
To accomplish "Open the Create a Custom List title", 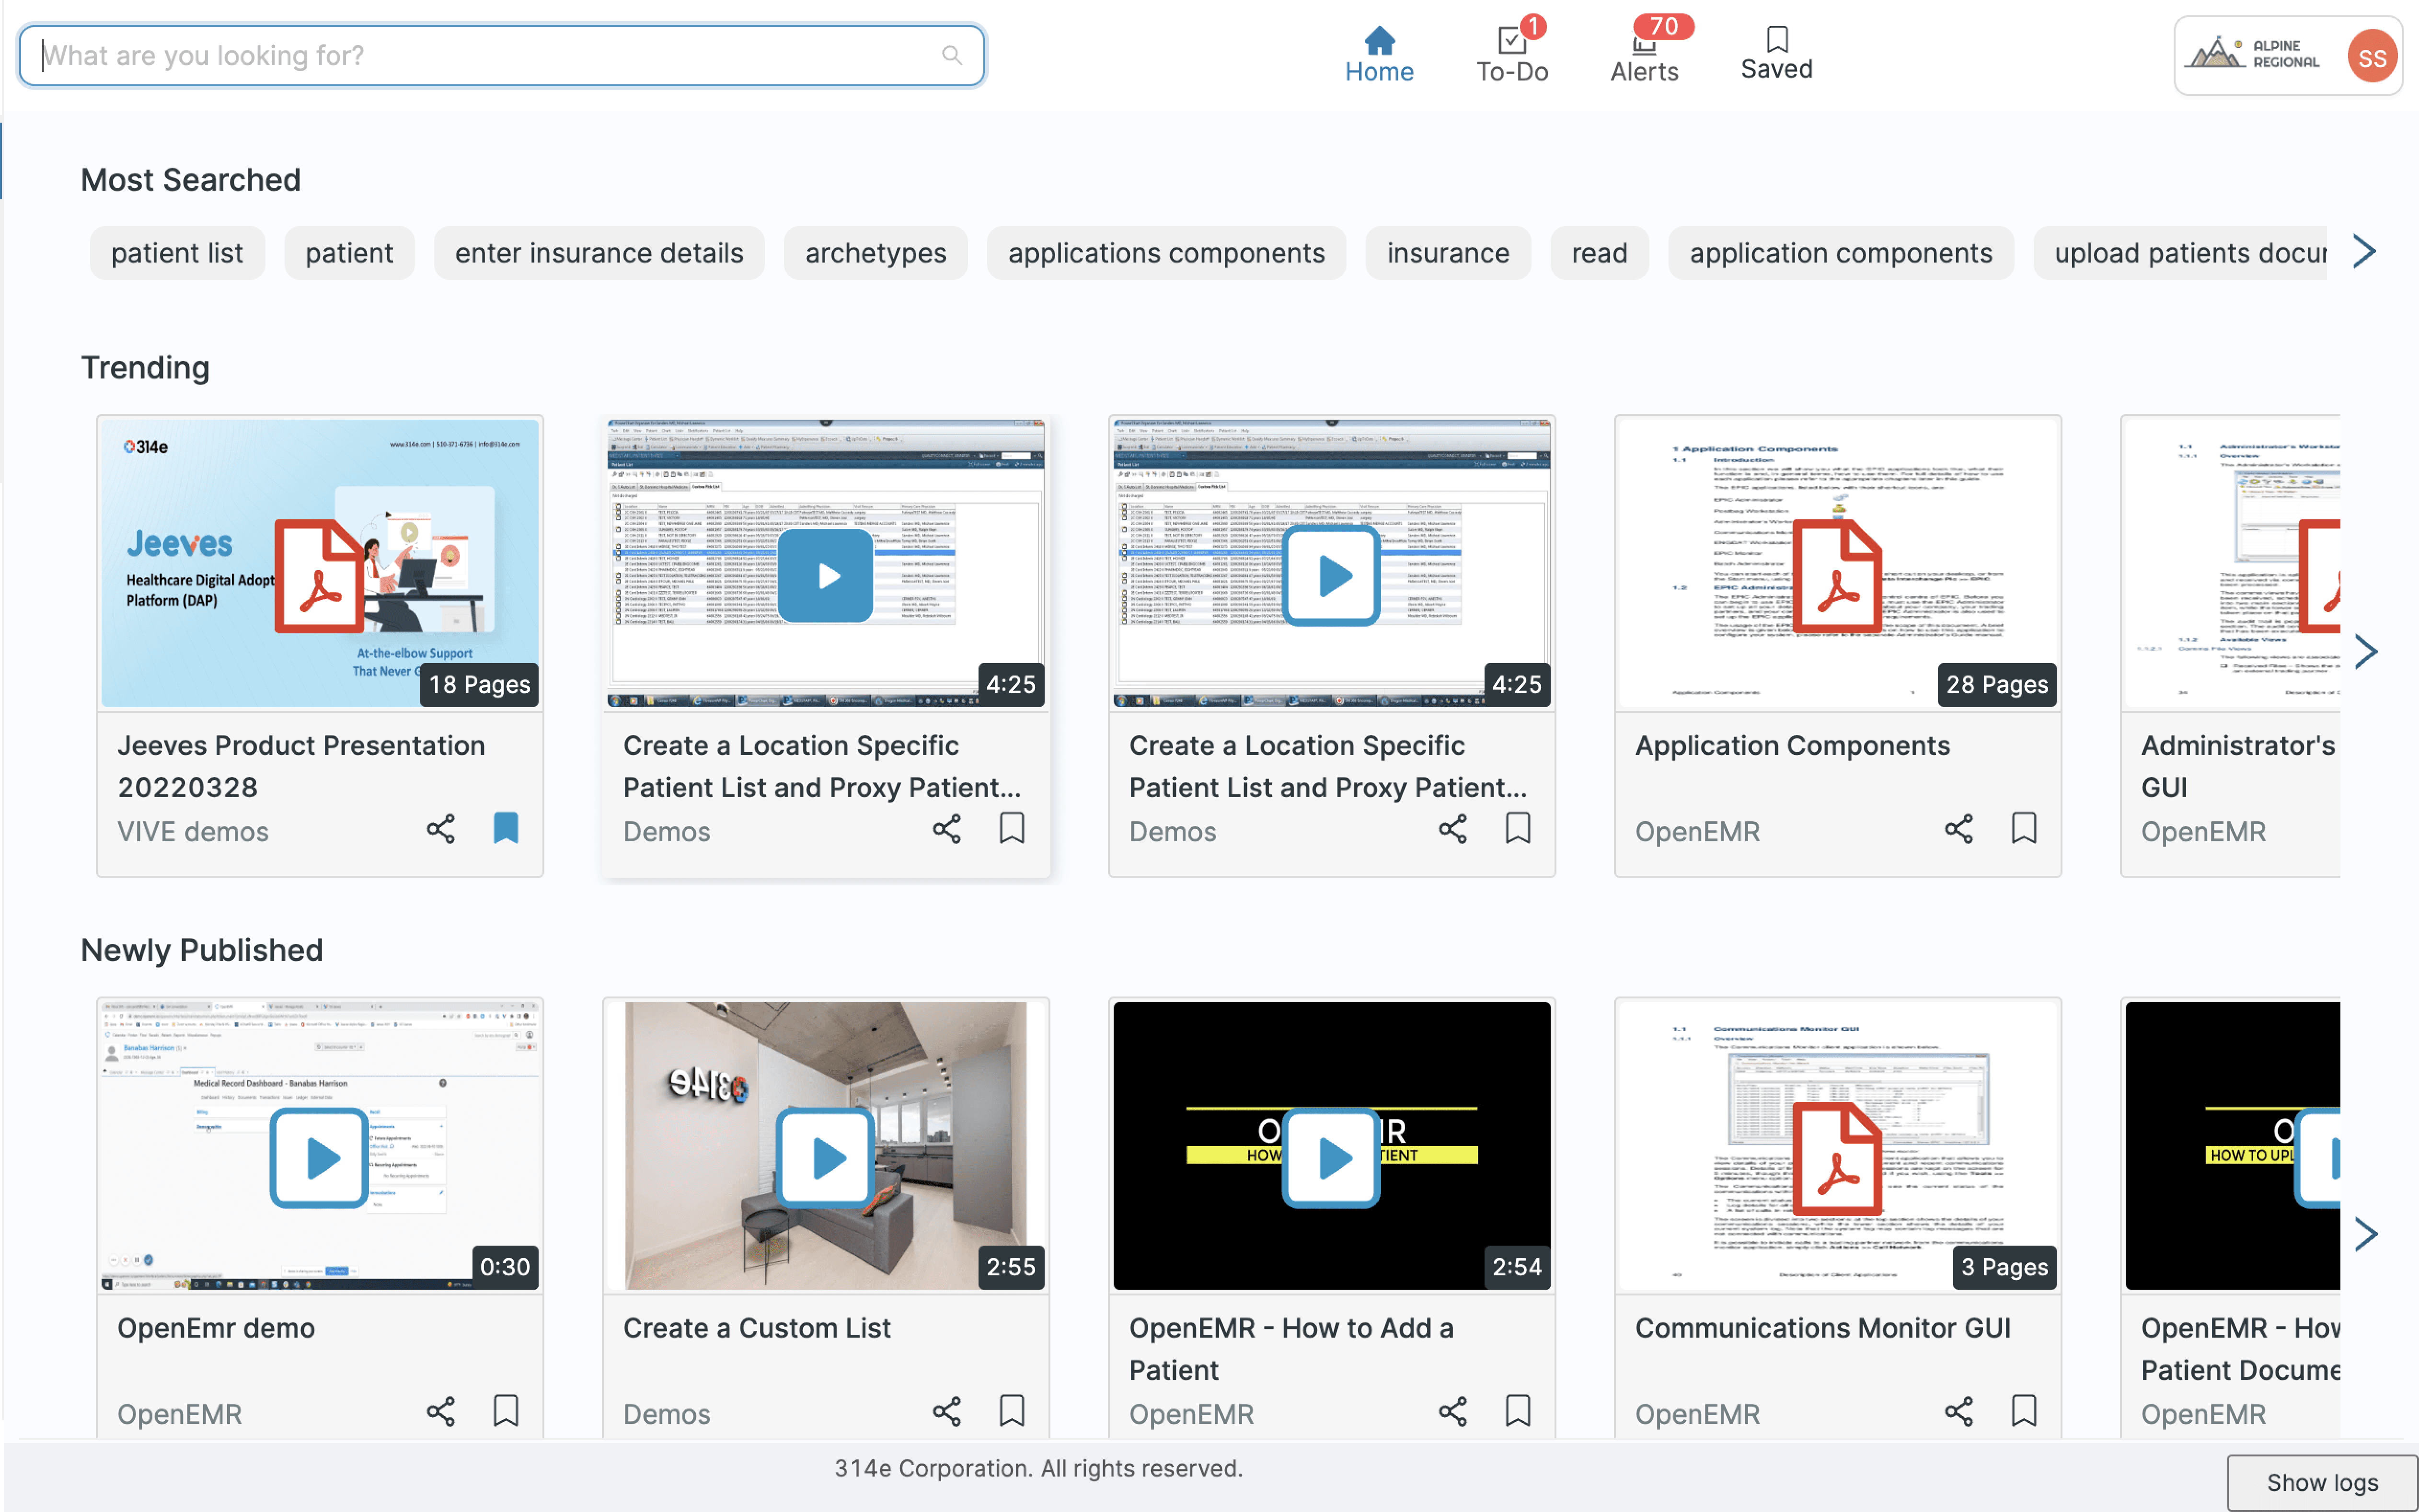I will 756,1328.
